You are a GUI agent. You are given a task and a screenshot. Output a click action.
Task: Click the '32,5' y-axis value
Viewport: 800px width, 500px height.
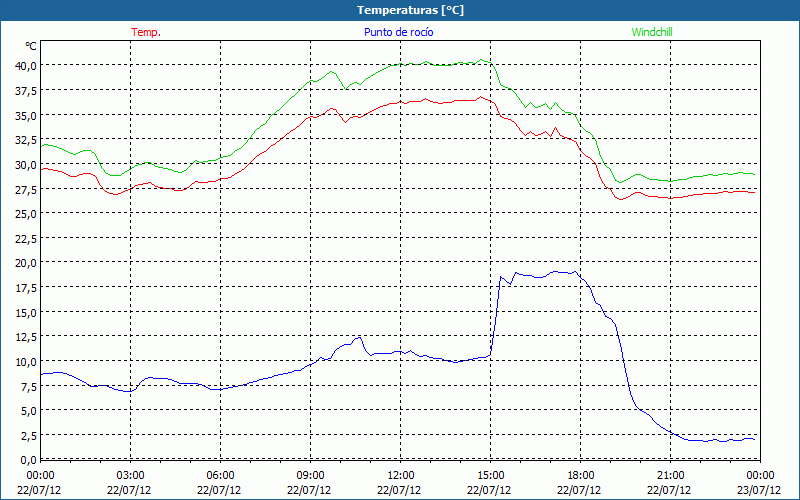tap(26, 139)
